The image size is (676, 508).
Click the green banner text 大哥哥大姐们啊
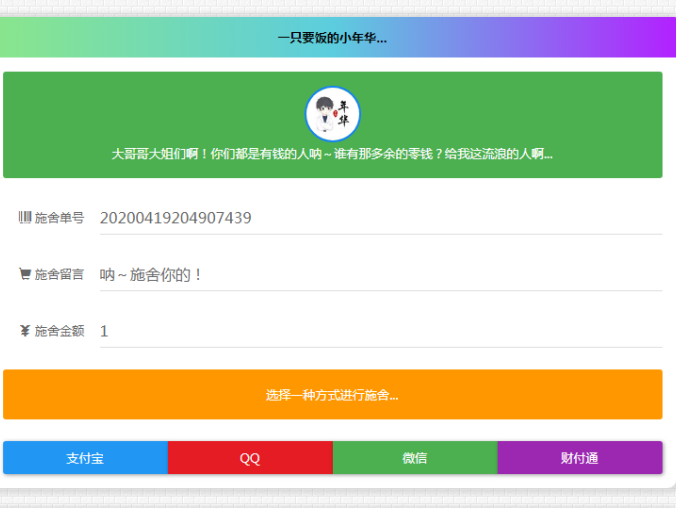(x=332, y=154)
